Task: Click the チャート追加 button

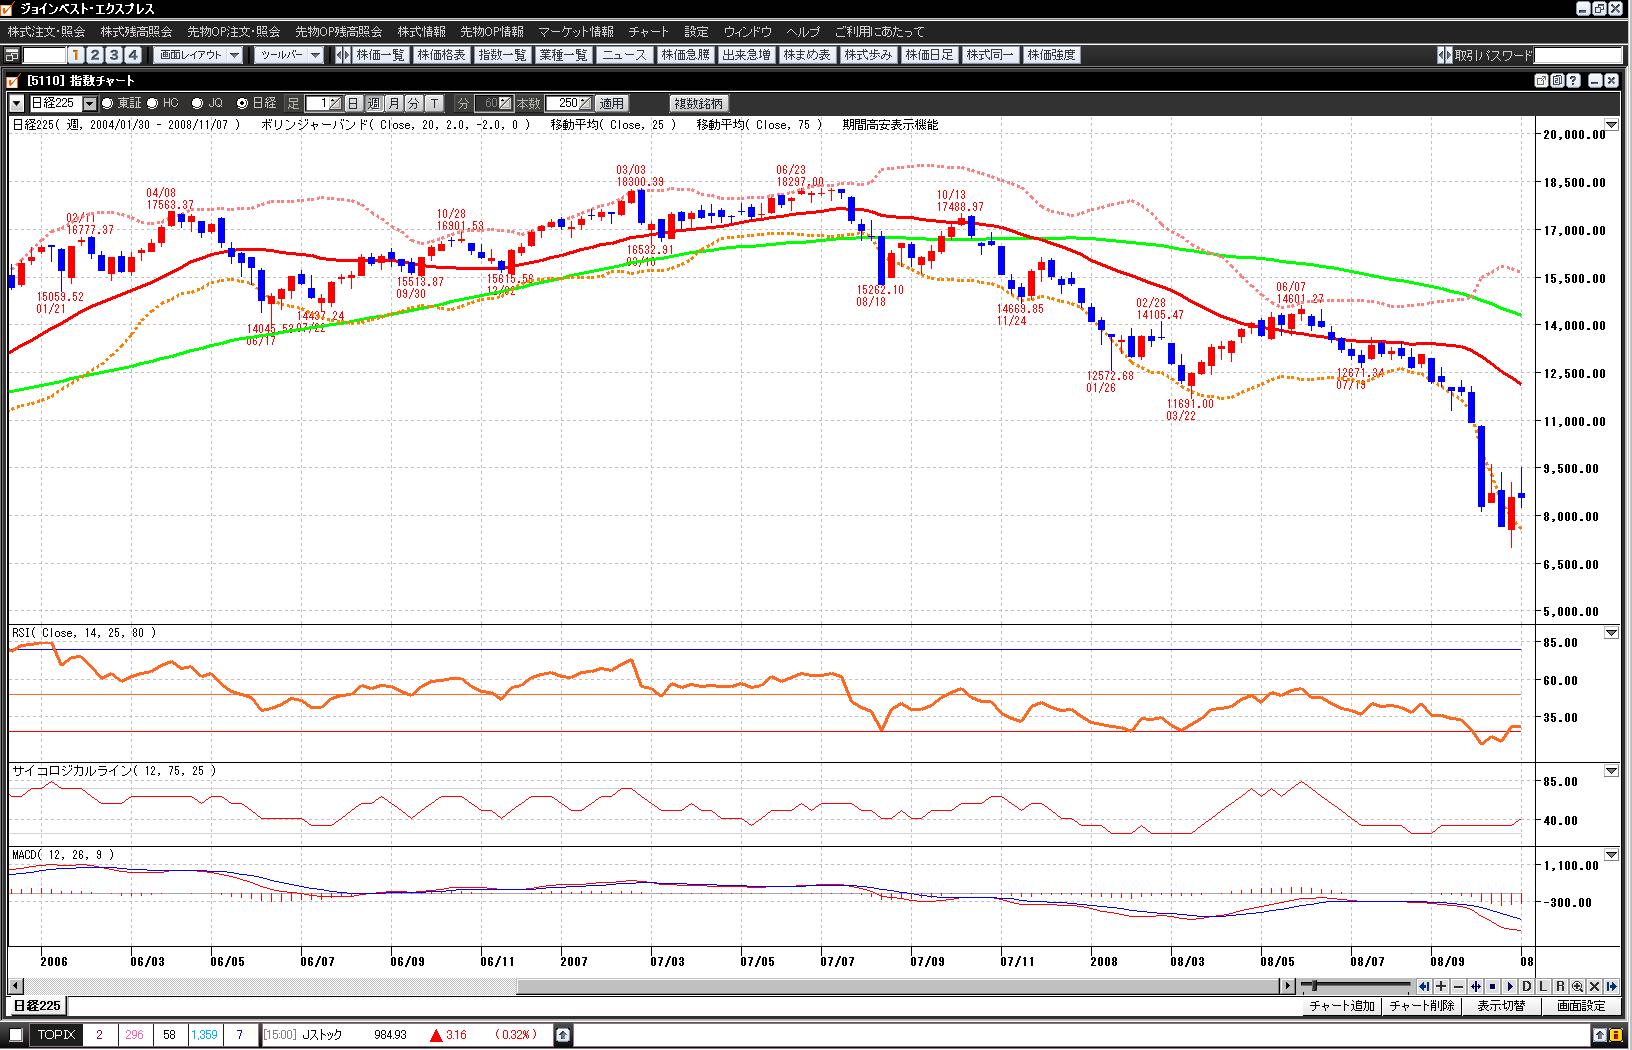Action: (1341, 1006)
